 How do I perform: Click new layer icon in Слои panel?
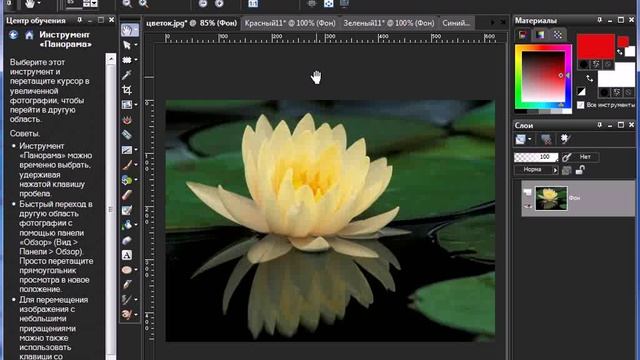tap(520, 139)
